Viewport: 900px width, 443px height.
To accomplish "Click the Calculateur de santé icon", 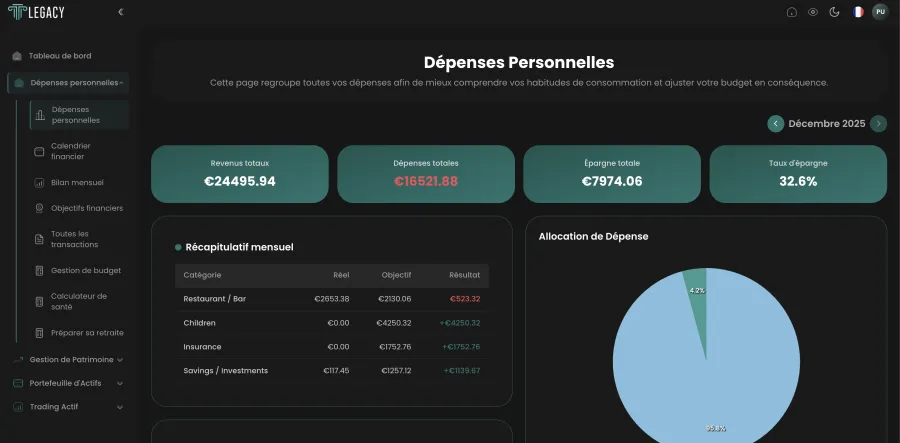I will click(x=39, y=302).
